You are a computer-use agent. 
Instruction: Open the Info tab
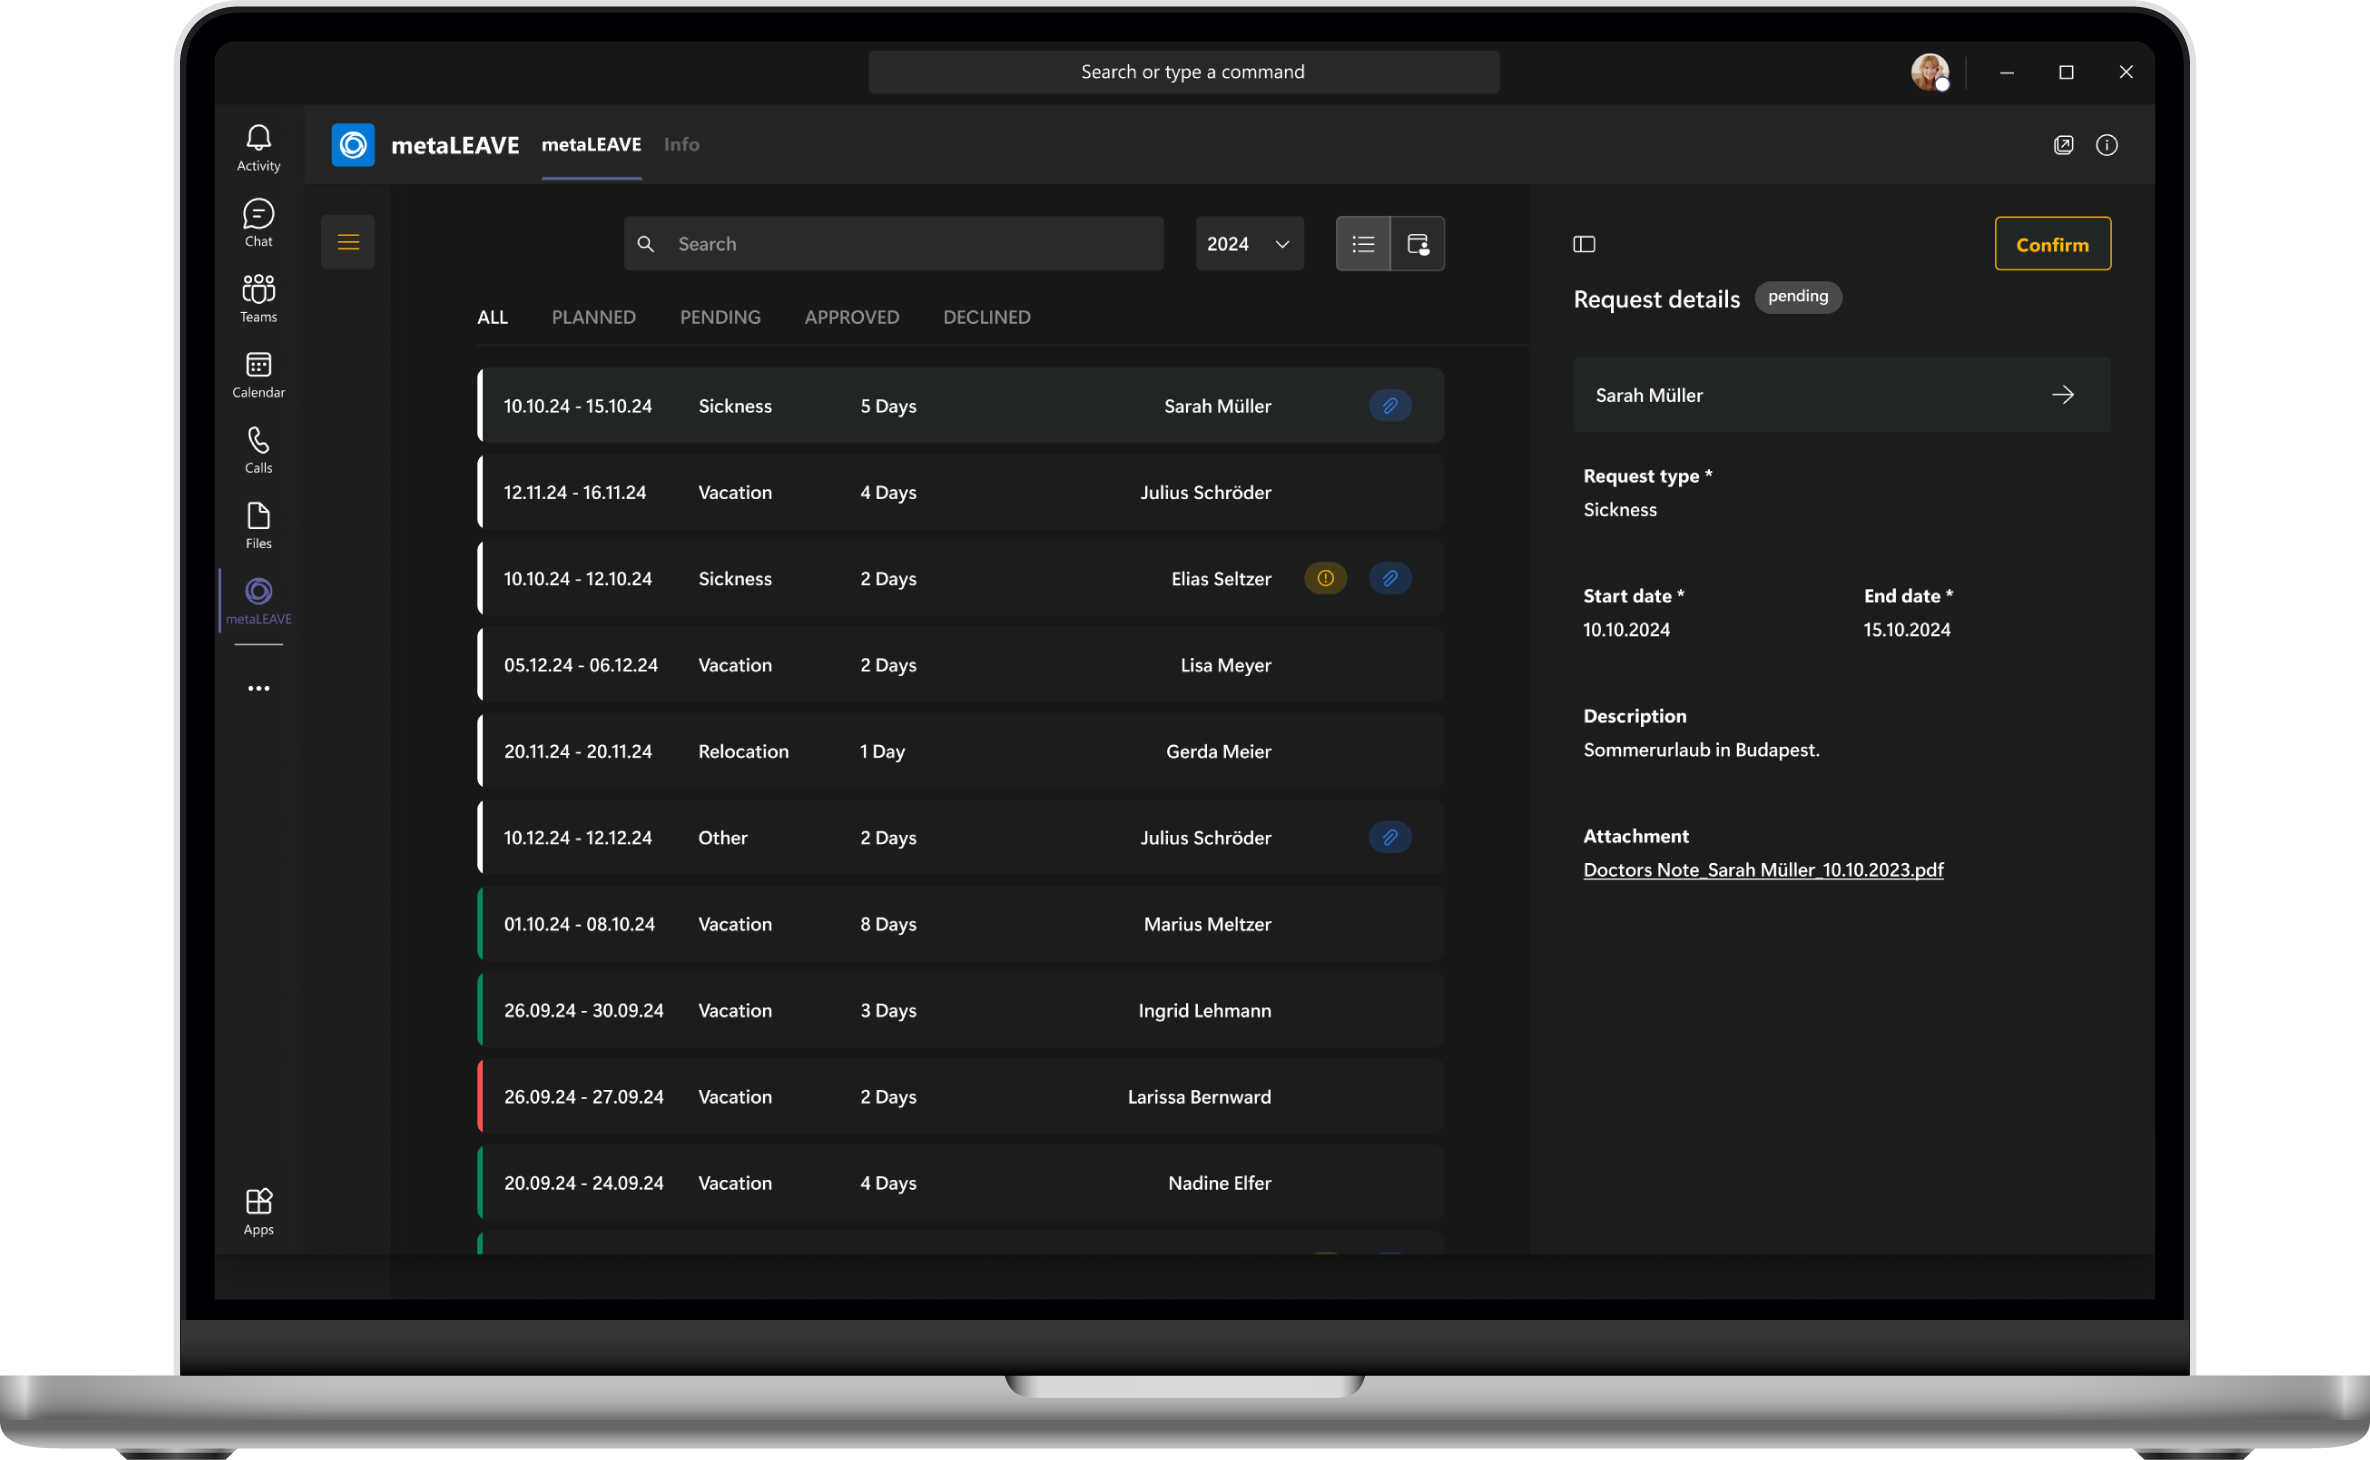tap(681, 145)
